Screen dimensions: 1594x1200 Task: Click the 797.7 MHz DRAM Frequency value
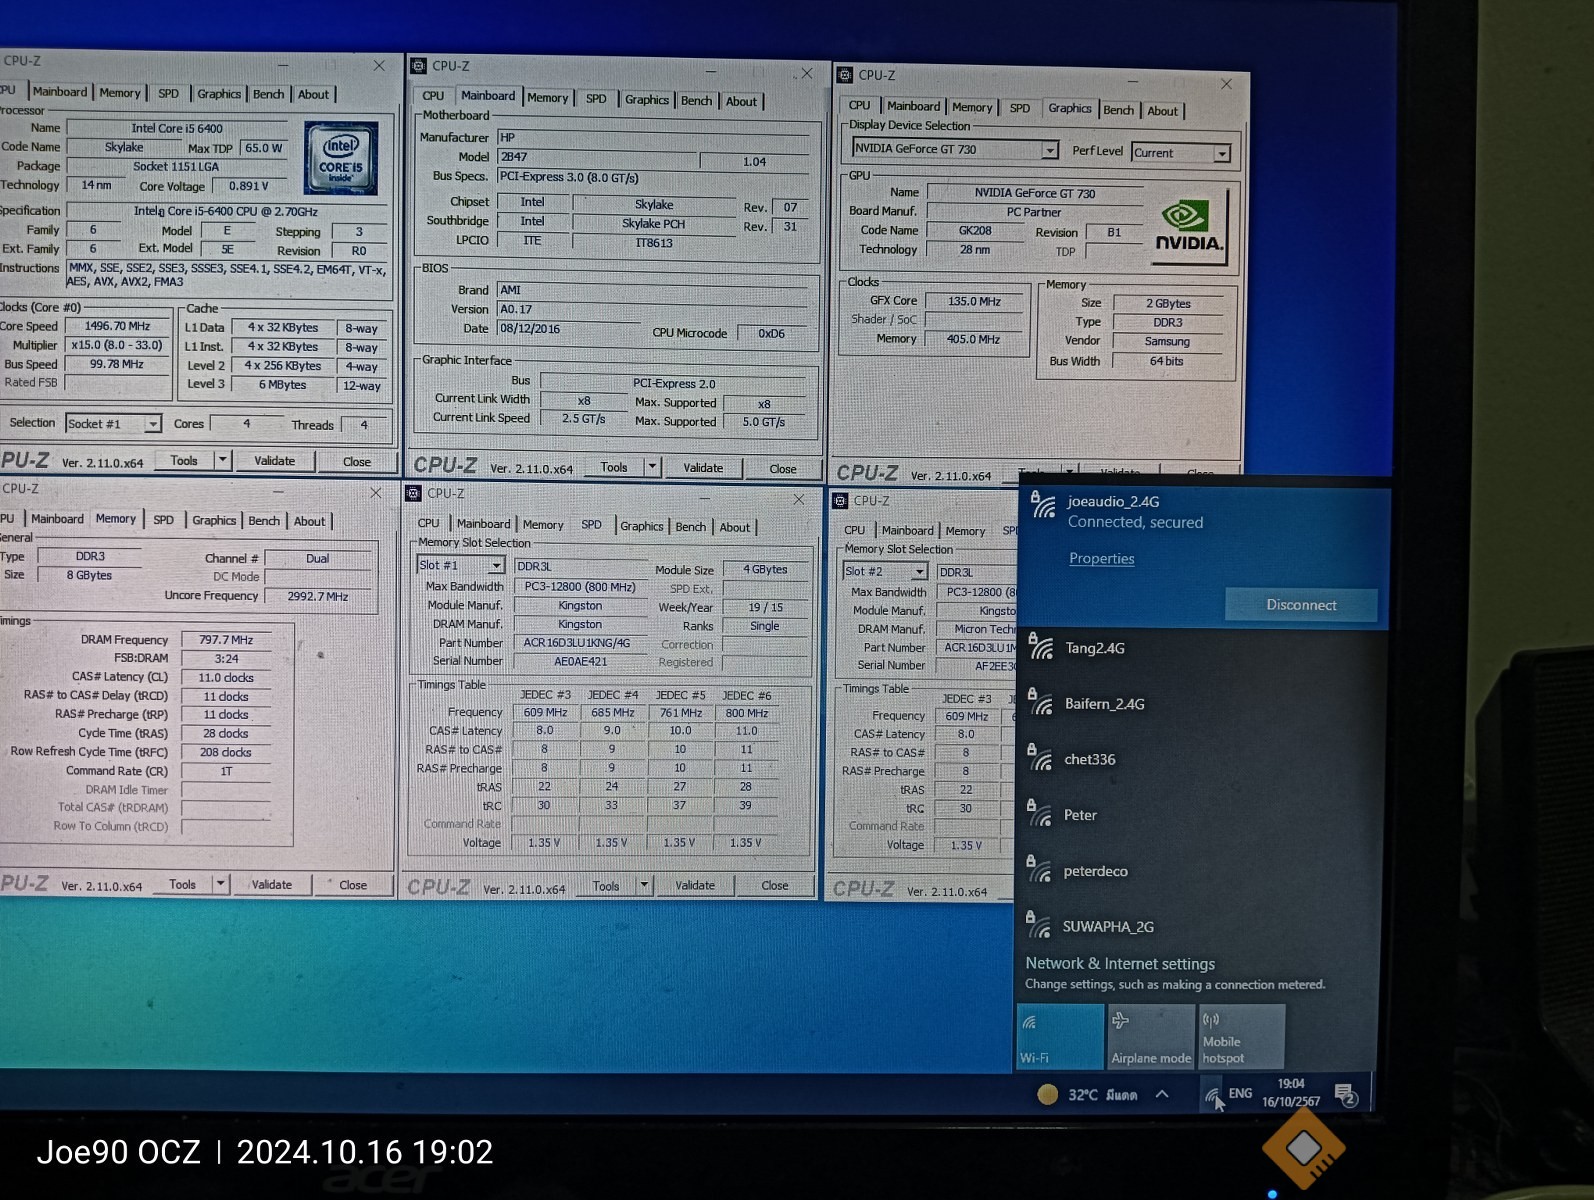[x=226, y=640]
